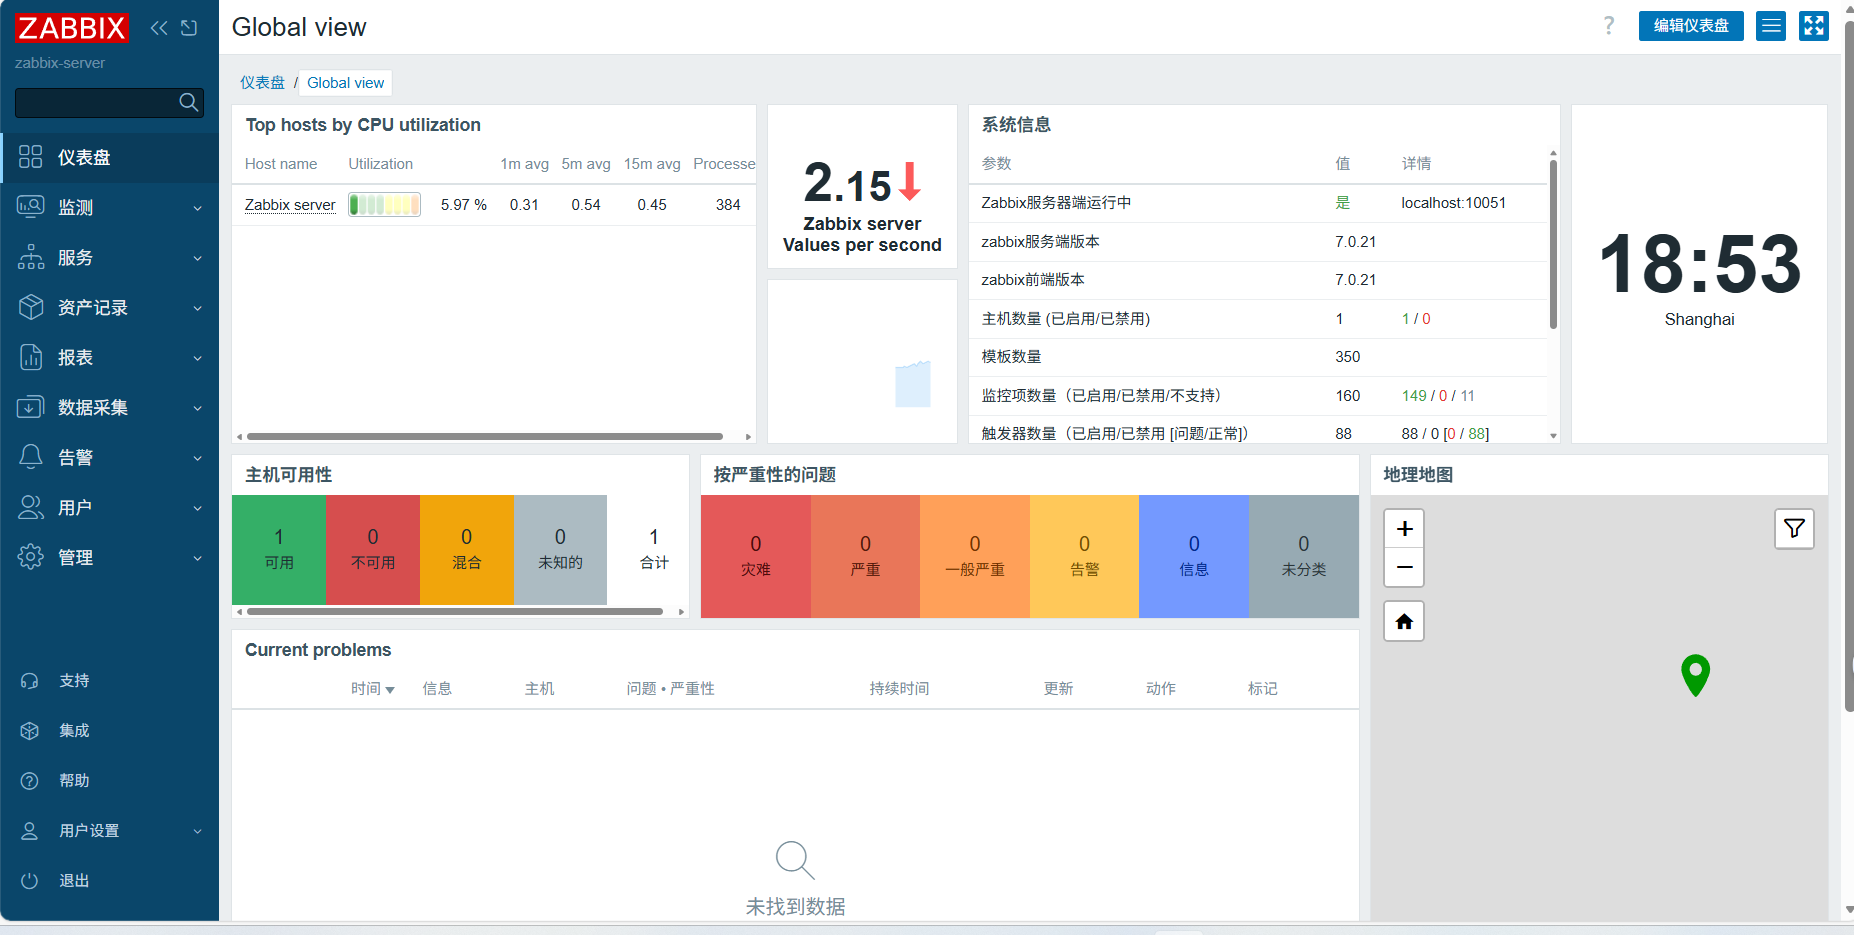Sort problems by 时间 column header
1854x935 pixels.
click(372, 689)
